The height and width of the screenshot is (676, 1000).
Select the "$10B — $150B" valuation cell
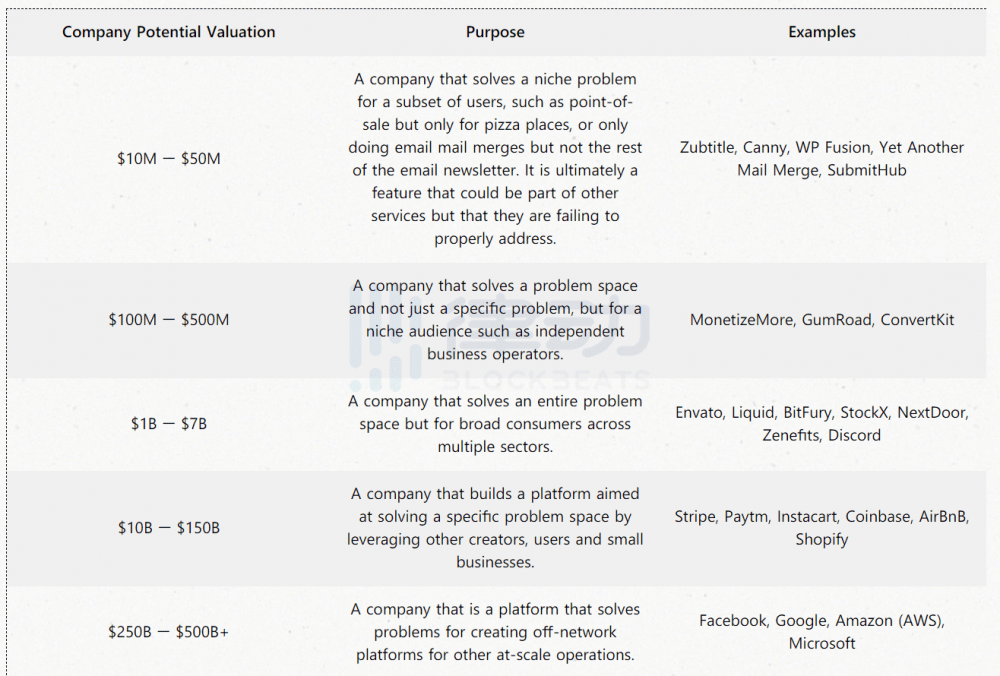pyautogui.click(x=168, y=528)
